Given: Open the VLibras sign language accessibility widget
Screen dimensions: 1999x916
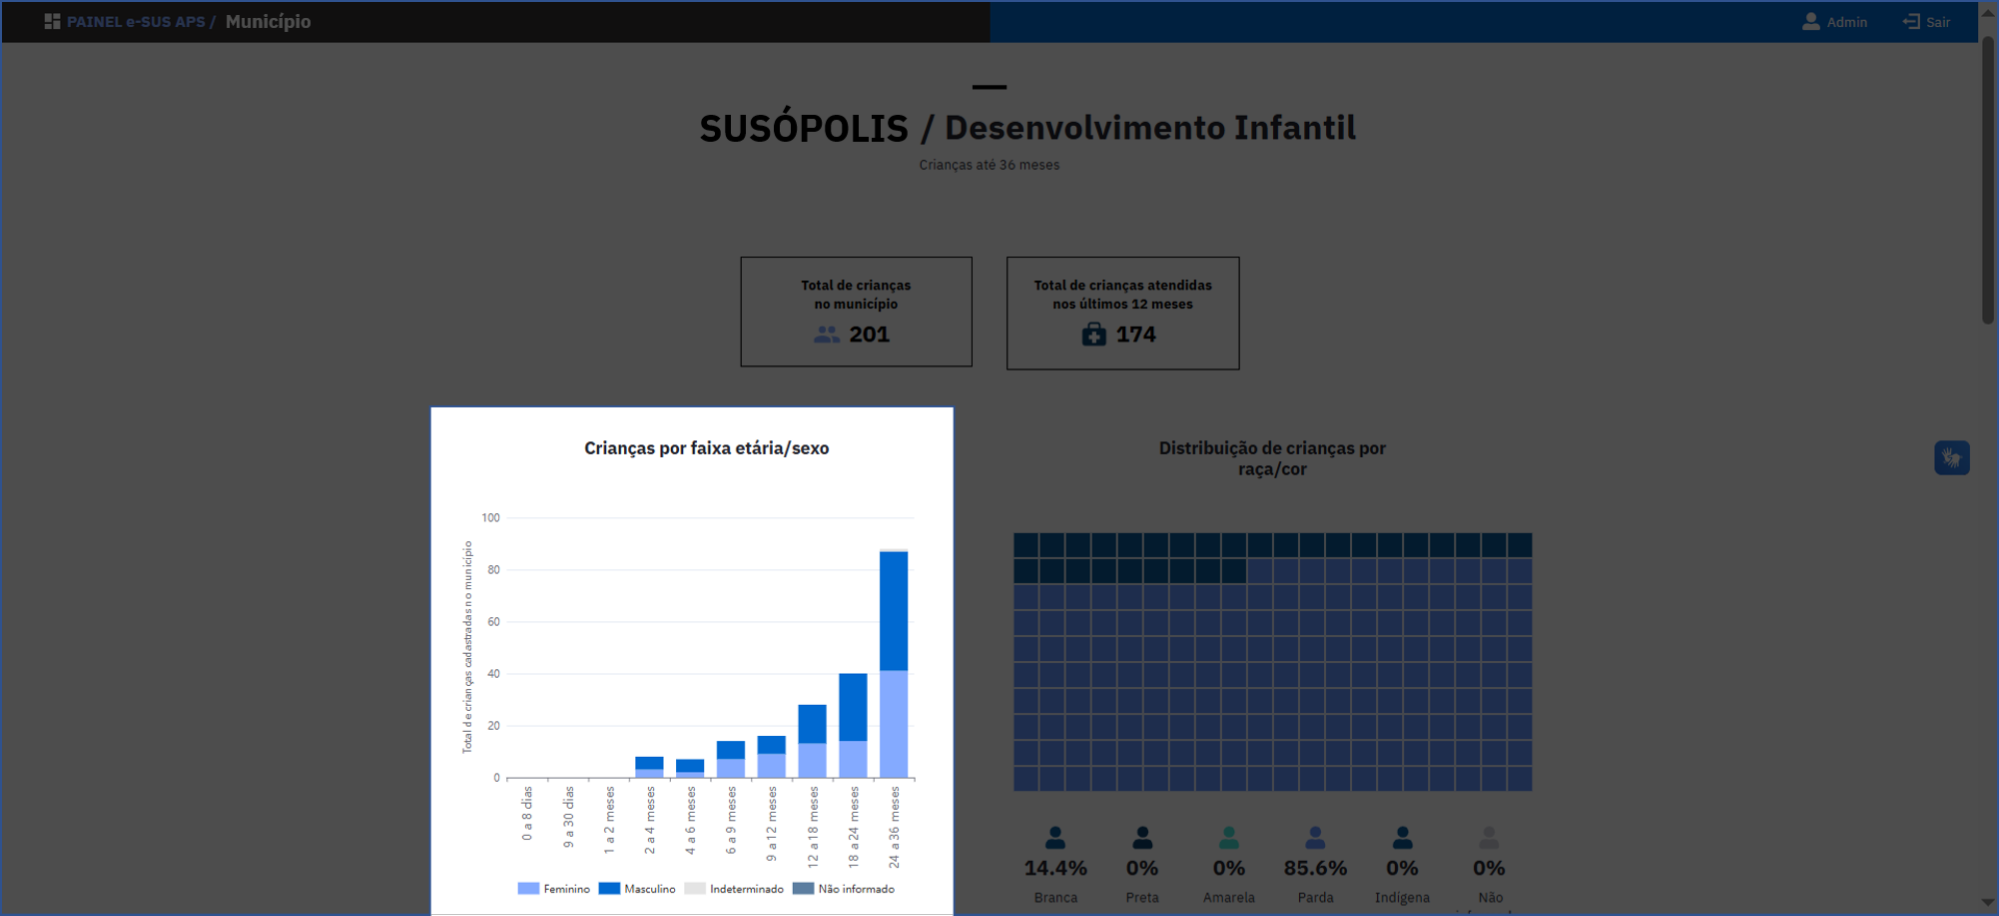Looking at the screenshot, I should click(x=1951, y=458).
